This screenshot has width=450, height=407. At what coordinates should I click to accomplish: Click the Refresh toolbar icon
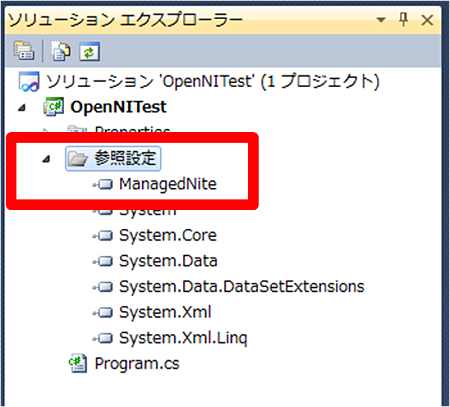(89, 51)
